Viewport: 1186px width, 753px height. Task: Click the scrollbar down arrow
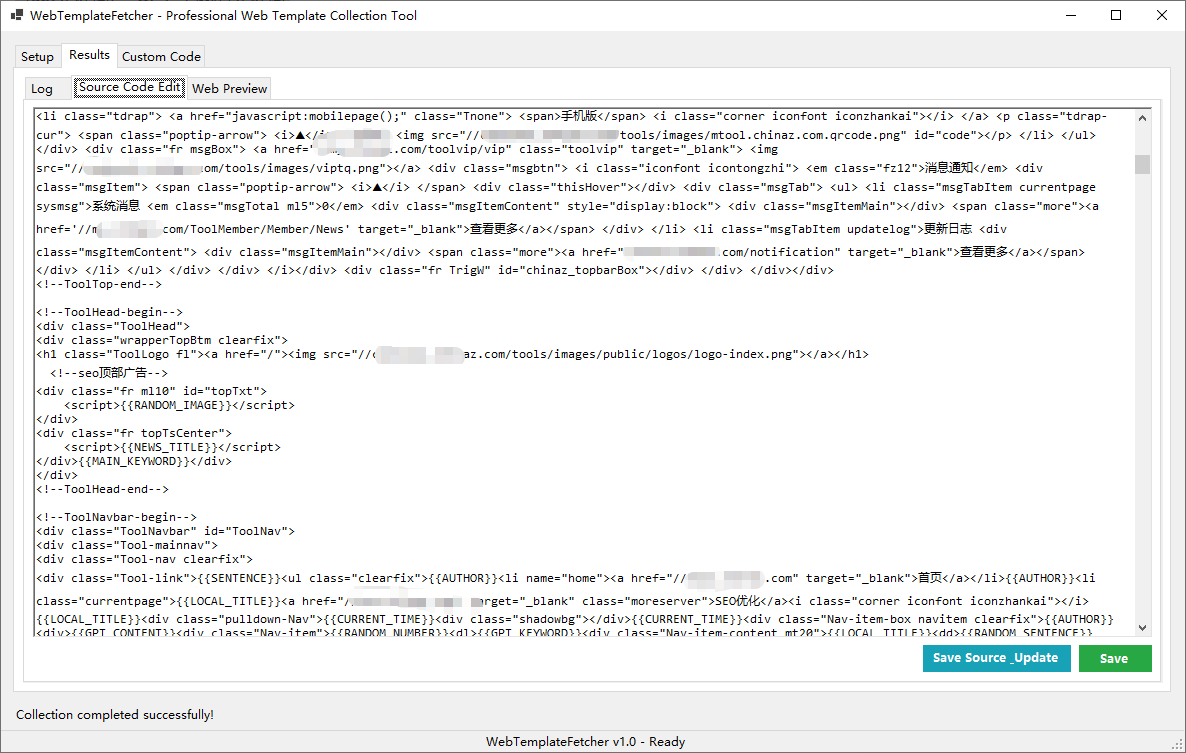(1142, 625)
